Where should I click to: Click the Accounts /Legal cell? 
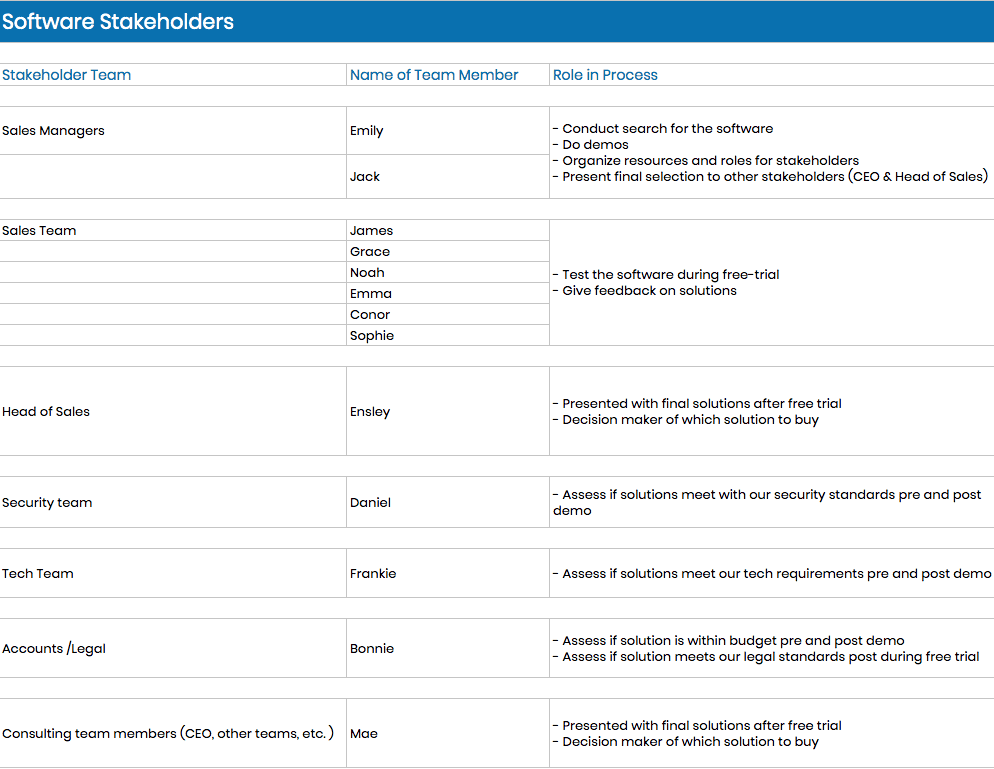(x=173, y=649)
